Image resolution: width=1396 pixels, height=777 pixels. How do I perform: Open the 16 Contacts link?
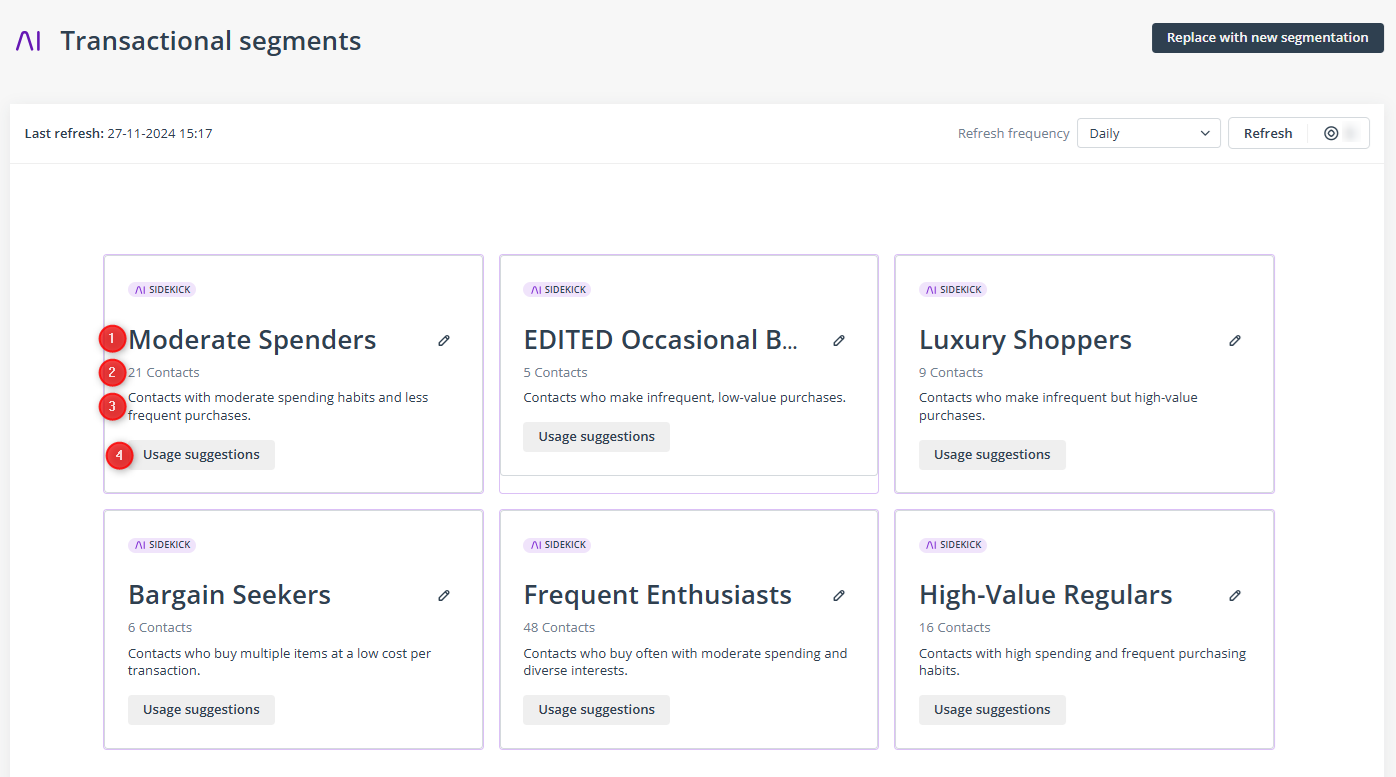pos(955,628)
